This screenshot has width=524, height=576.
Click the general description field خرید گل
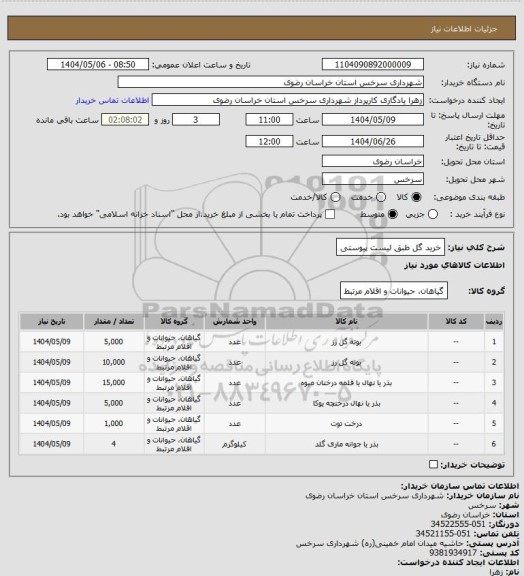pos(390,247)
